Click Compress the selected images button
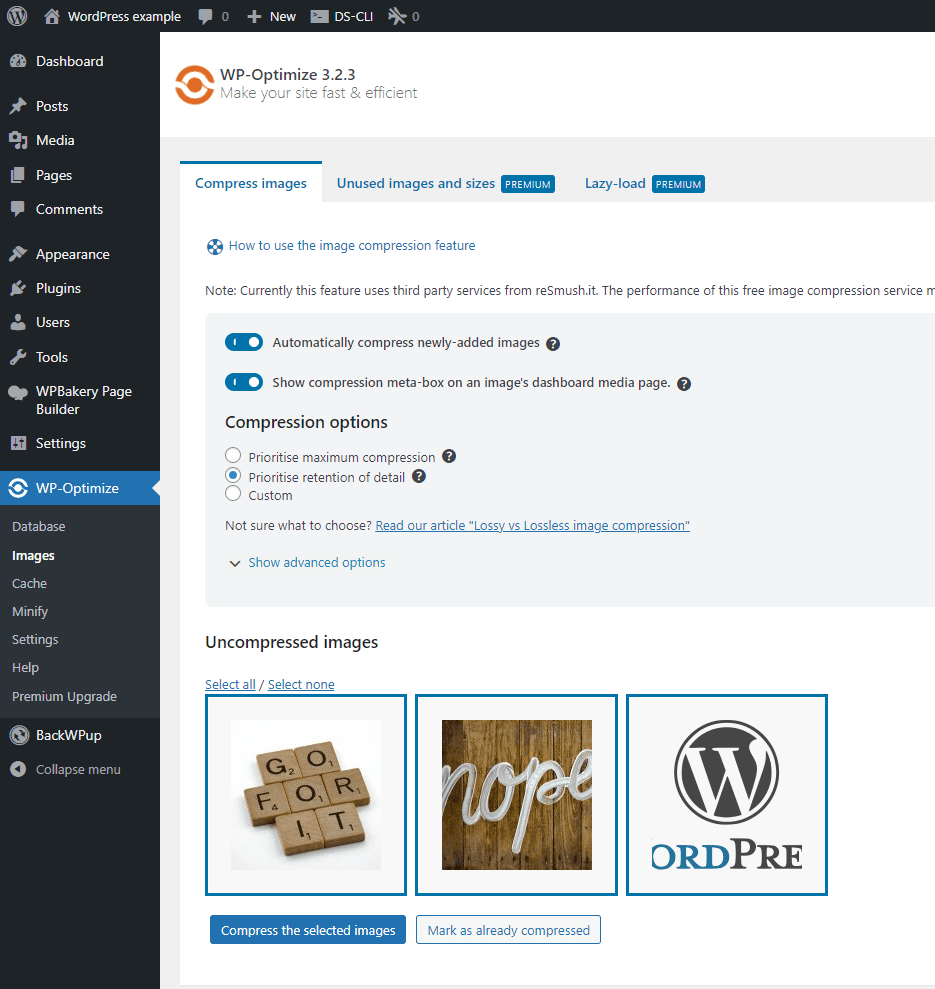The height and width of the screenshot is (989, 935). coord(308,930)
